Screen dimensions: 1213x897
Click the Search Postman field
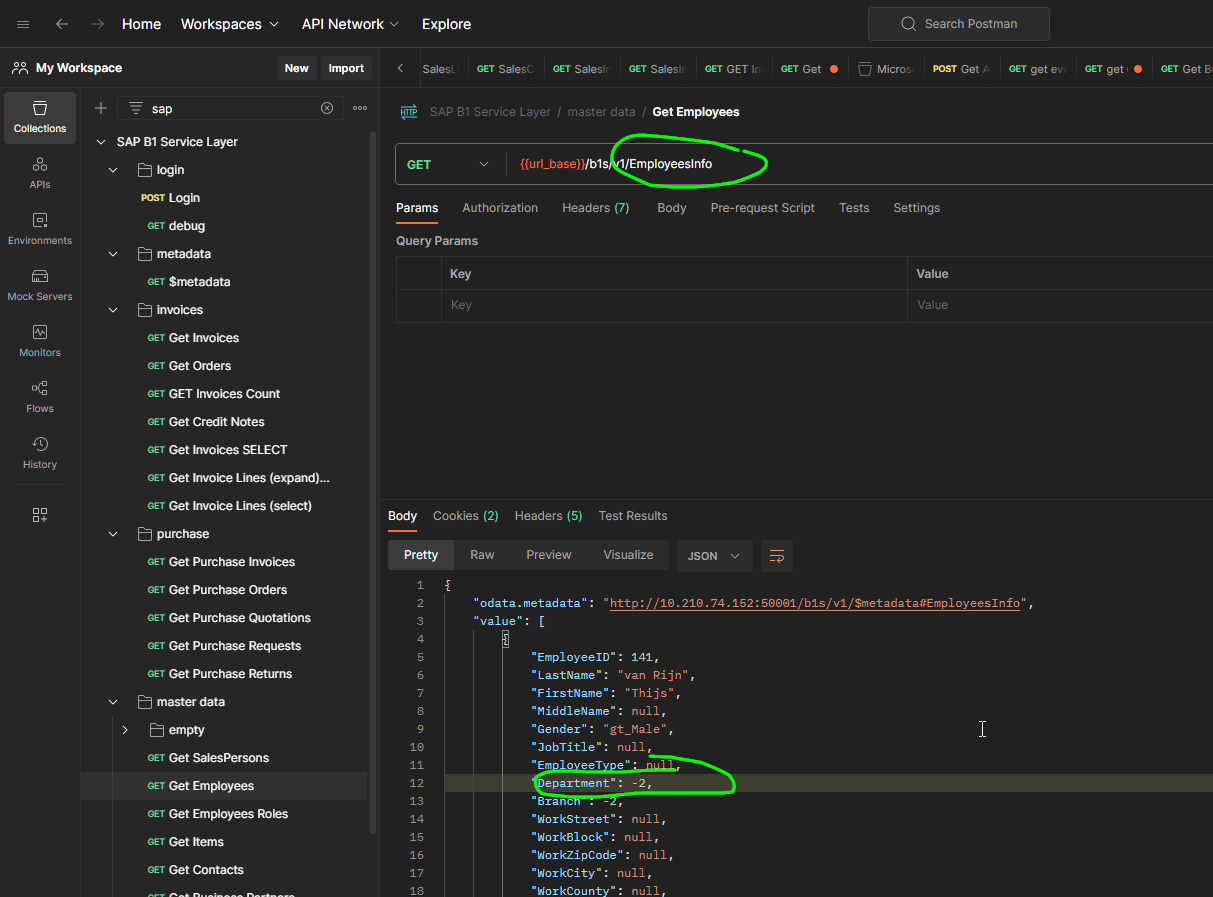click(x=959, y=24)
